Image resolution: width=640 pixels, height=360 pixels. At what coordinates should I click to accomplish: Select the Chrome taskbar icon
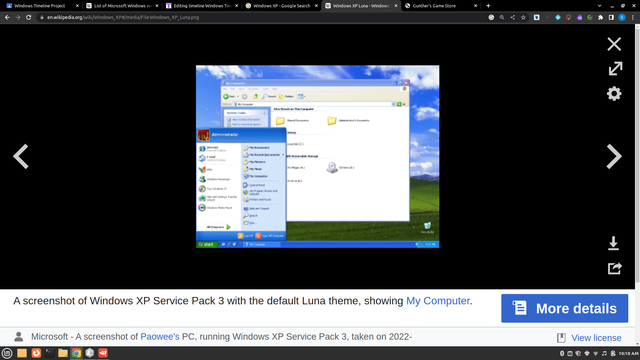(76, 353)
